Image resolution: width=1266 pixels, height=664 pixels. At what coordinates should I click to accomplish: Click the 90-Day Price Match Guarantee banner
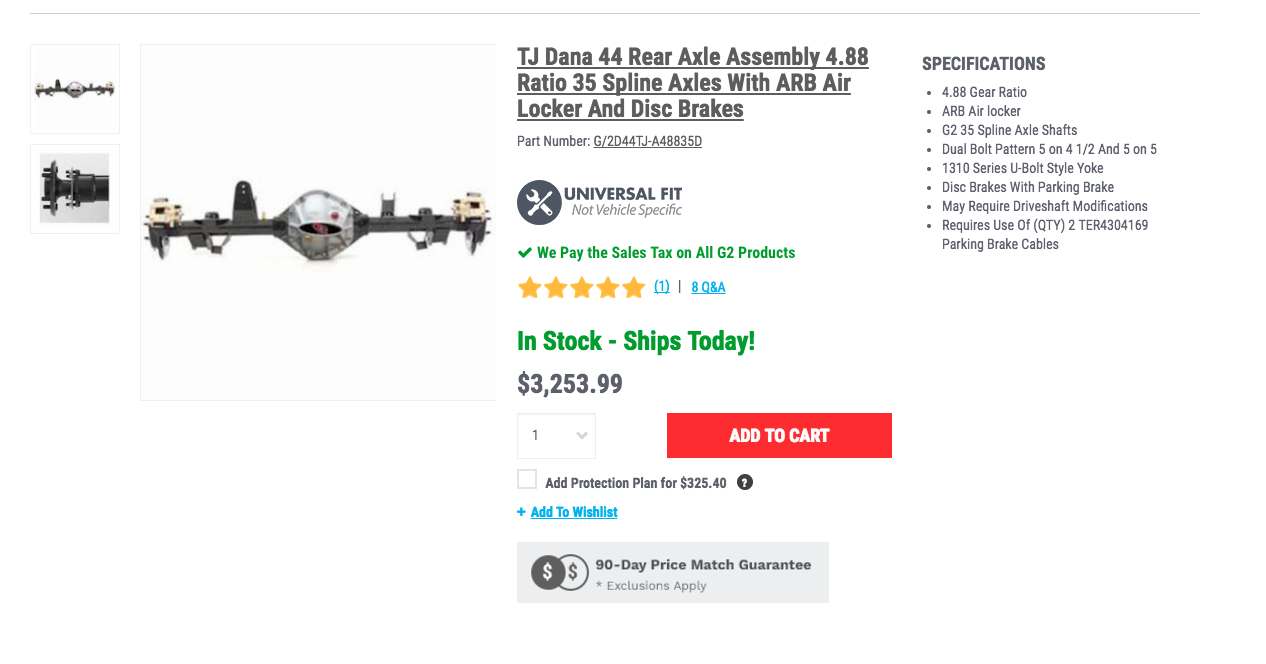[x=672, y=572]
